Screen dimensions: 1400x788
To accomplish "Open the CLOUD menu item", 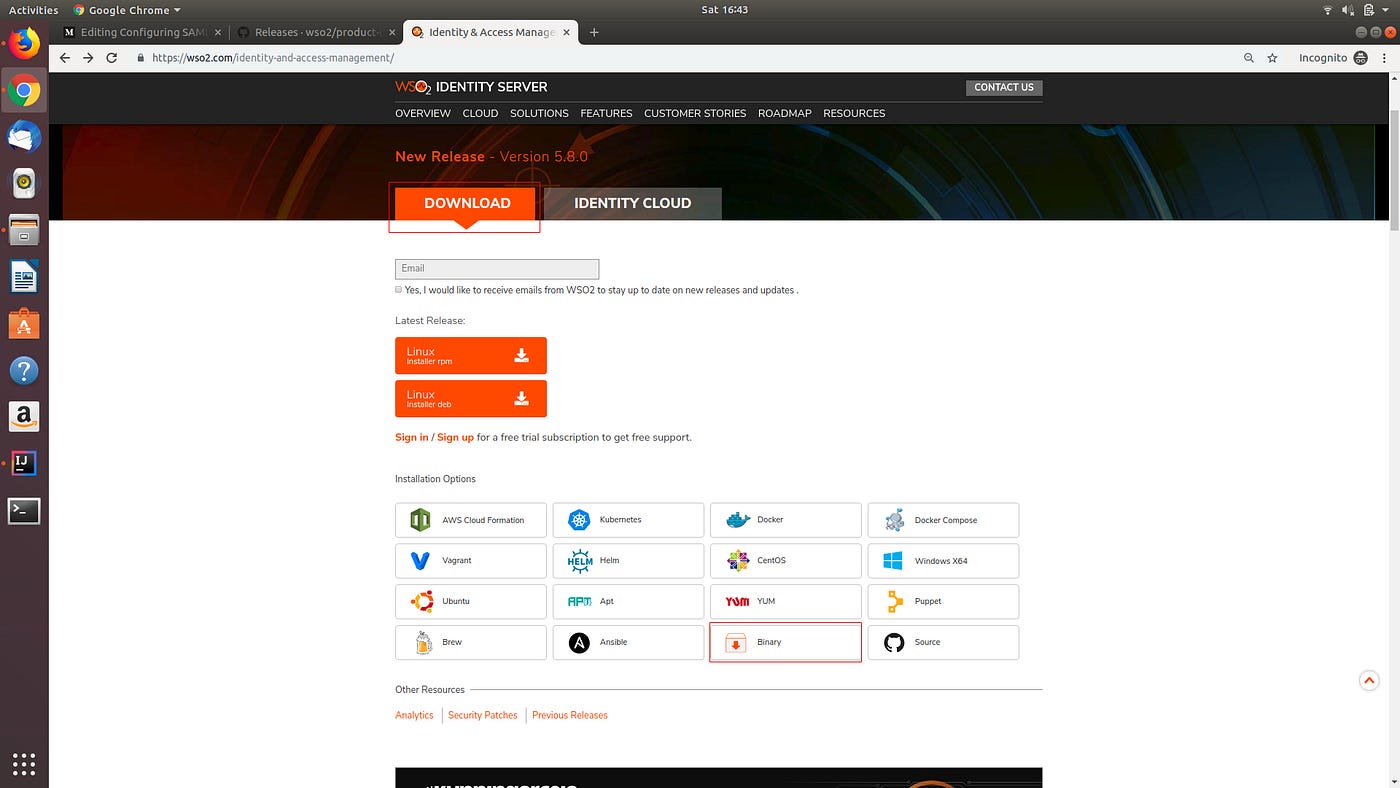I will (x=480, y=113).
